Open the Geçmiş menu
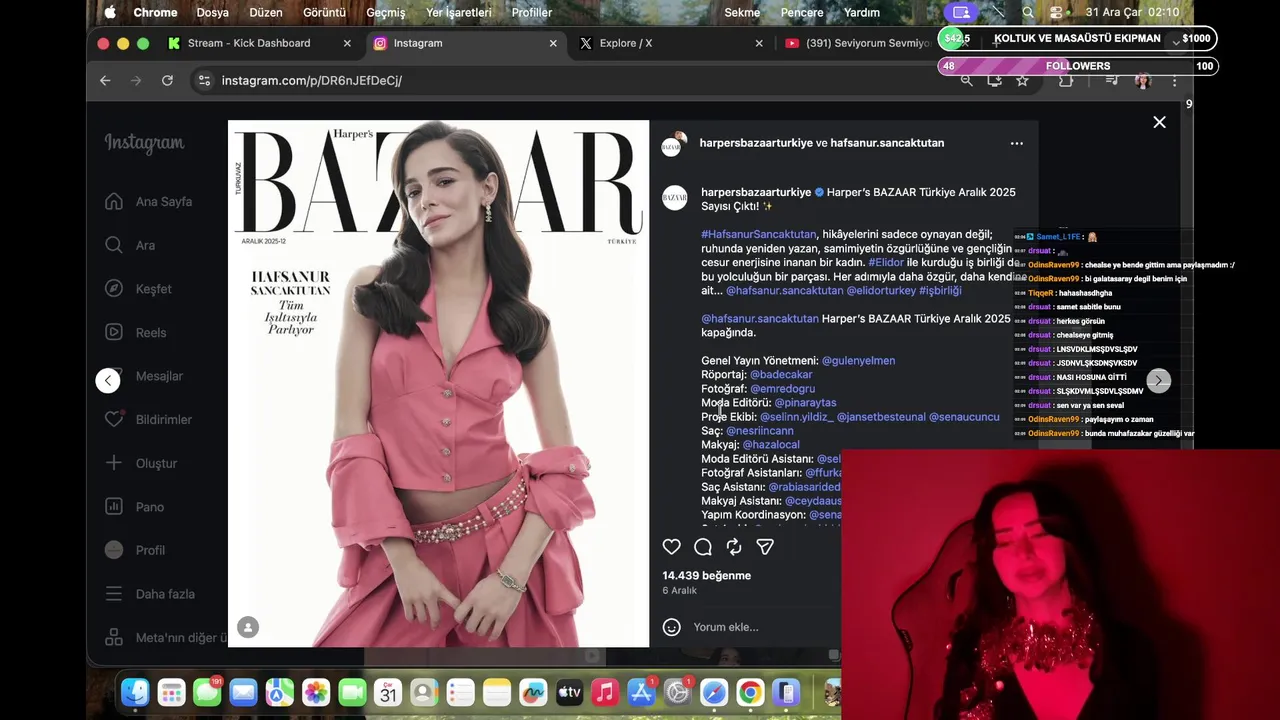The image size is (1280, 720). [386, 12]
